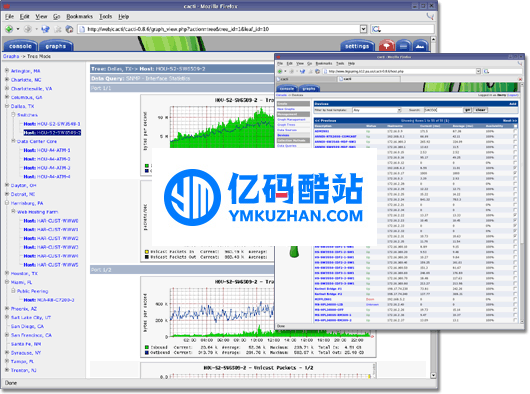Open the red Tree View mode icon
This screenshot has width=530, height=394.
click(x=387, y=46)
